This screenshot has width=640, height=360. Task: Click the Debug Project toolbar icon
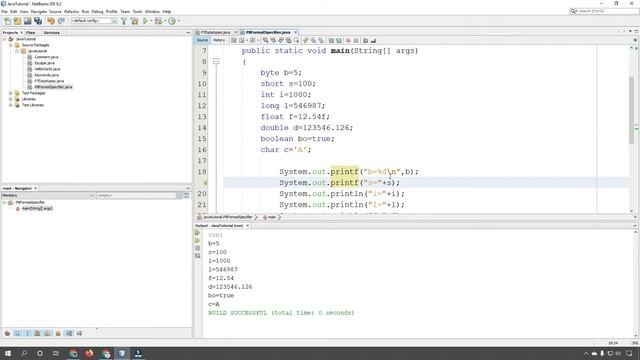click(x=158, y=21)
